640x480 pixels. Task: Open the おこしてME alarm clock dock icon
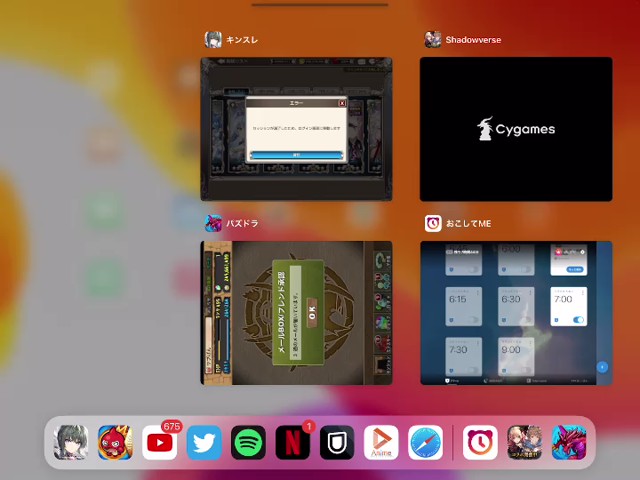tap(480, 442)
